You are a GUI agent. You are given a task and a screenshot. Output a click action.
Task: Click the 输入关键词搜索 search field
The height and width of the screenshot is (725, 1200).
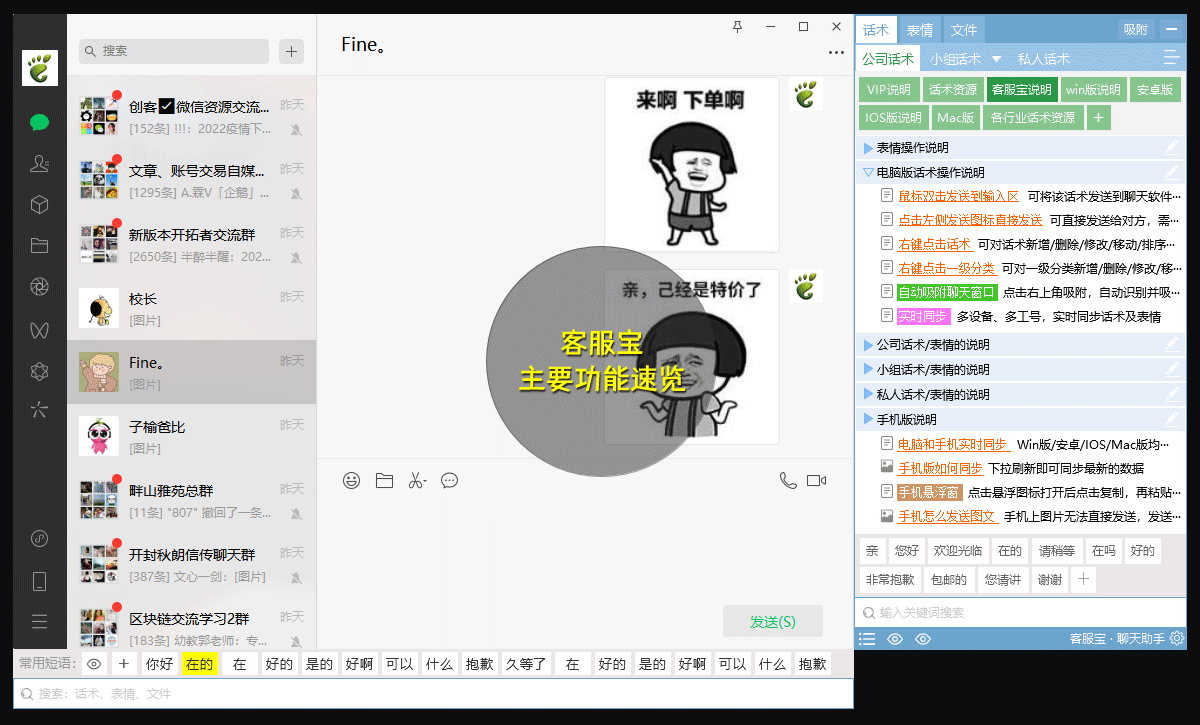[x=1000, y=613]
